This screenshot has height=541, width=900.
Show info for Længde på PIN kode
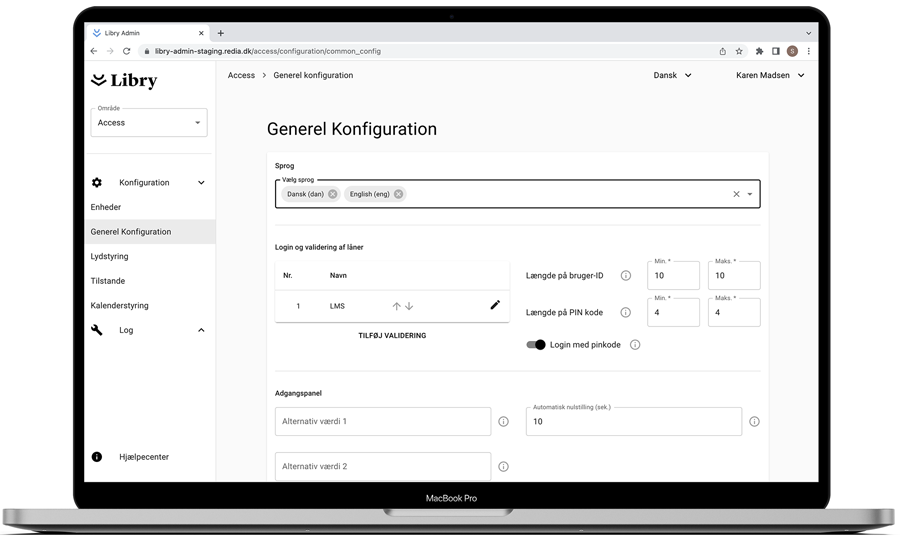coord(626,313)
